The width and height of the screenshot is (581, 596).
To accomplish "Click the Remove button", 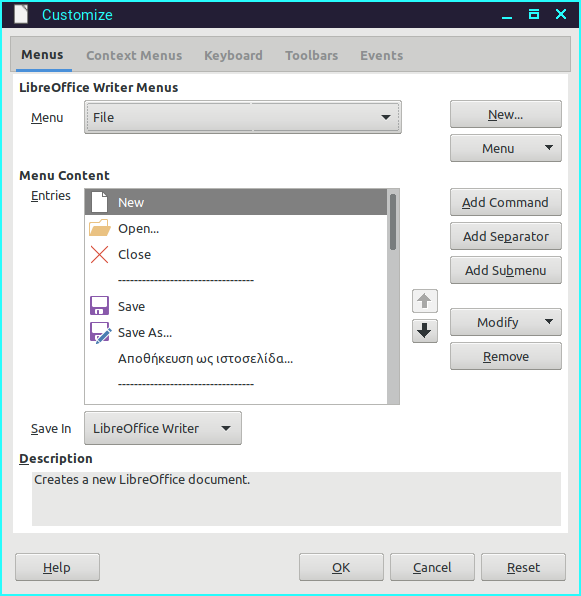I will pos(505,356).
